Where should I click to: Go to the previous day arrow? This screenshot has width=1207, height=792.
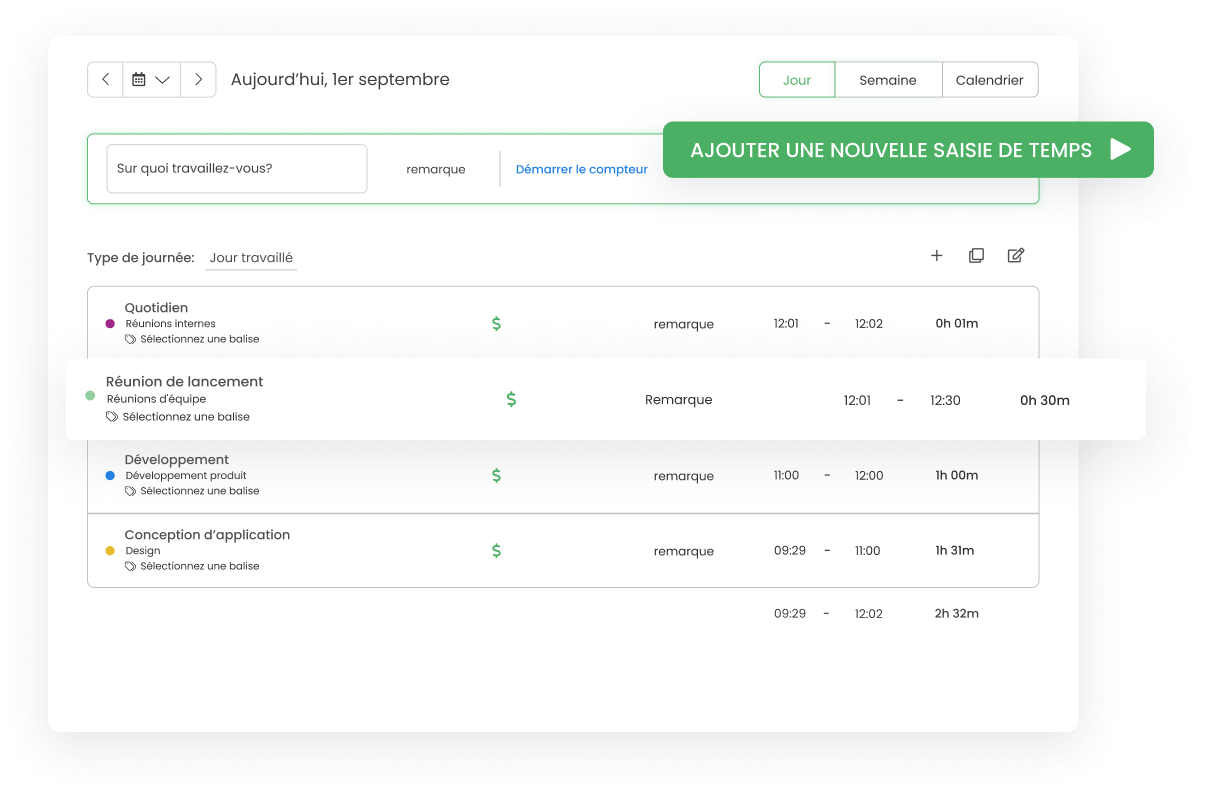[x=106, y=80]
